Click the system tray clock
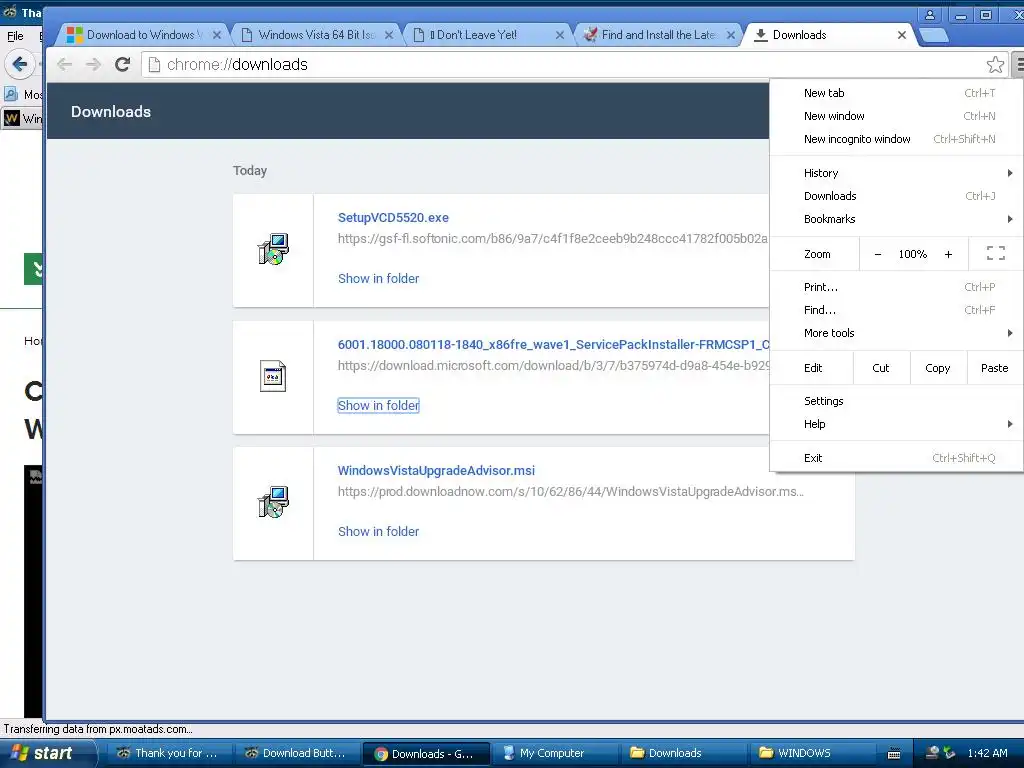 coord(987,753)
